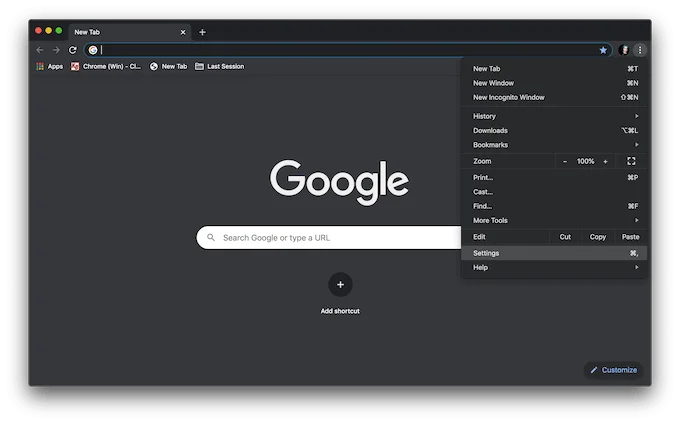680x424 pixels.
Task: Click the magnifier icon in search box
Action: 211,238
